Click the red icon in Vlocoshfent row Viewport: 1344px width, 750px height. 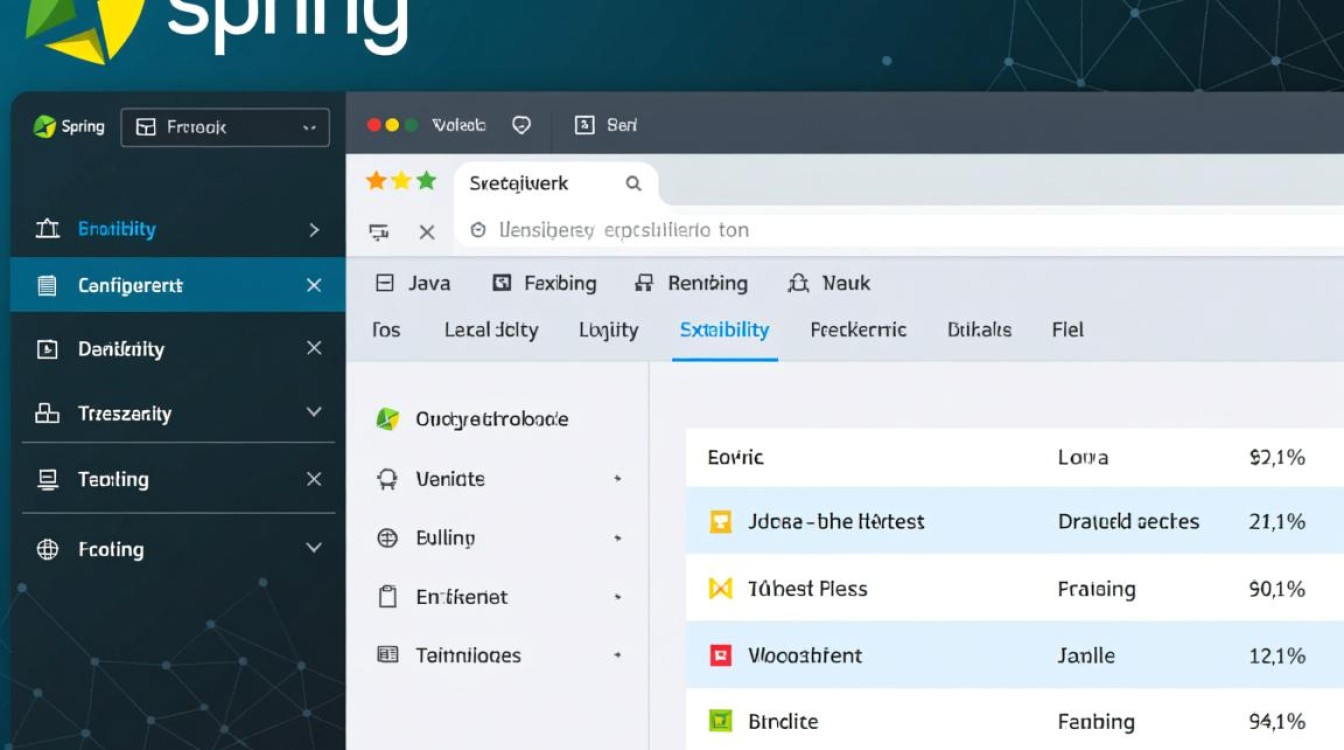pos(720,656)
